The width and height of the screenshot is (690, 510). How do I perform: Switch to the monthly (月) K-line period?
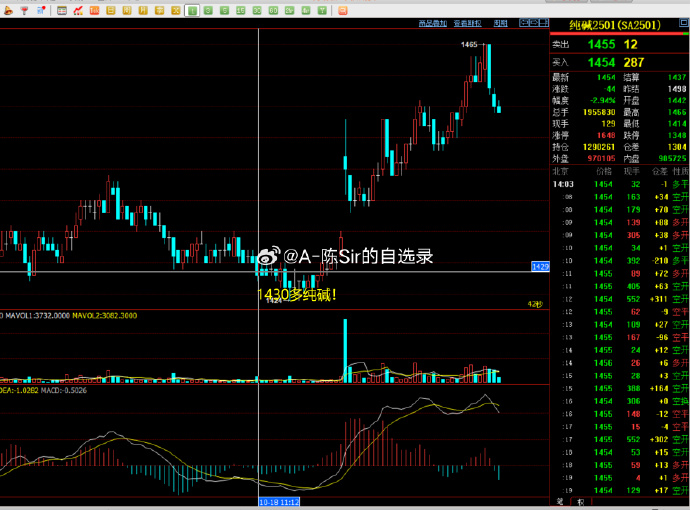point(143,10)
